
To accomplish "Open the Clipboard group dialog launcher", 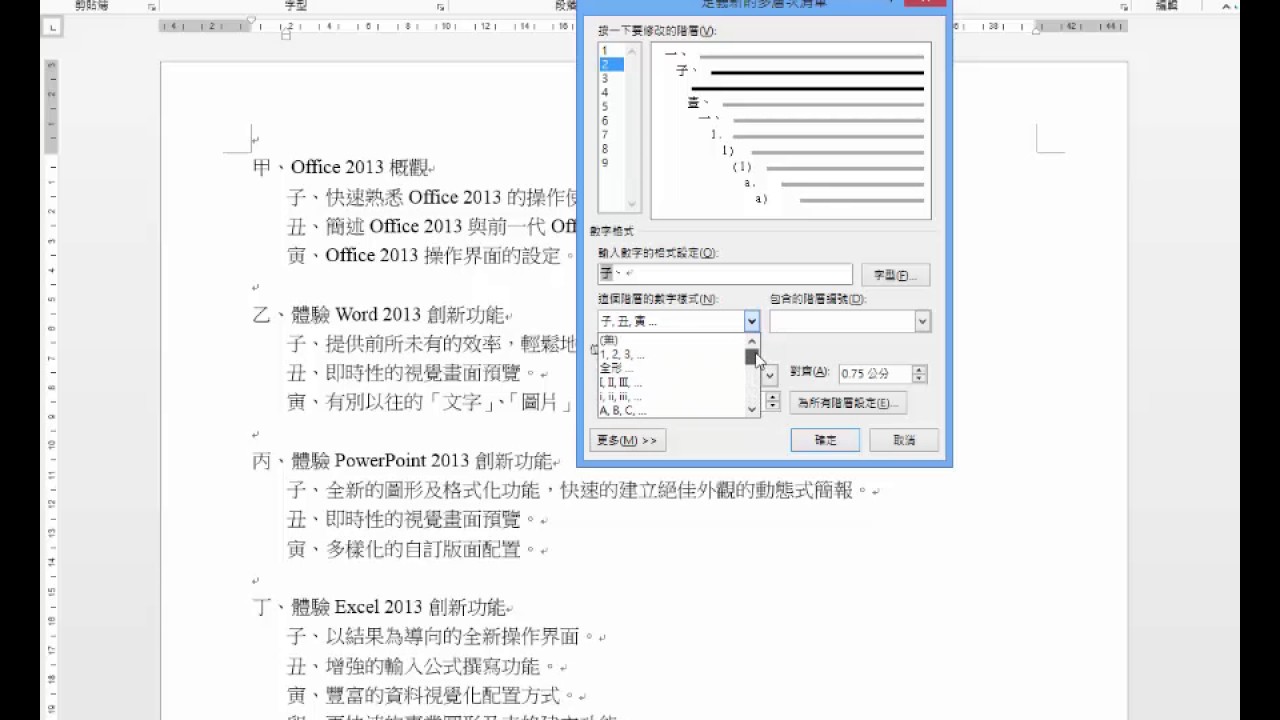I will tap(152, 7).
